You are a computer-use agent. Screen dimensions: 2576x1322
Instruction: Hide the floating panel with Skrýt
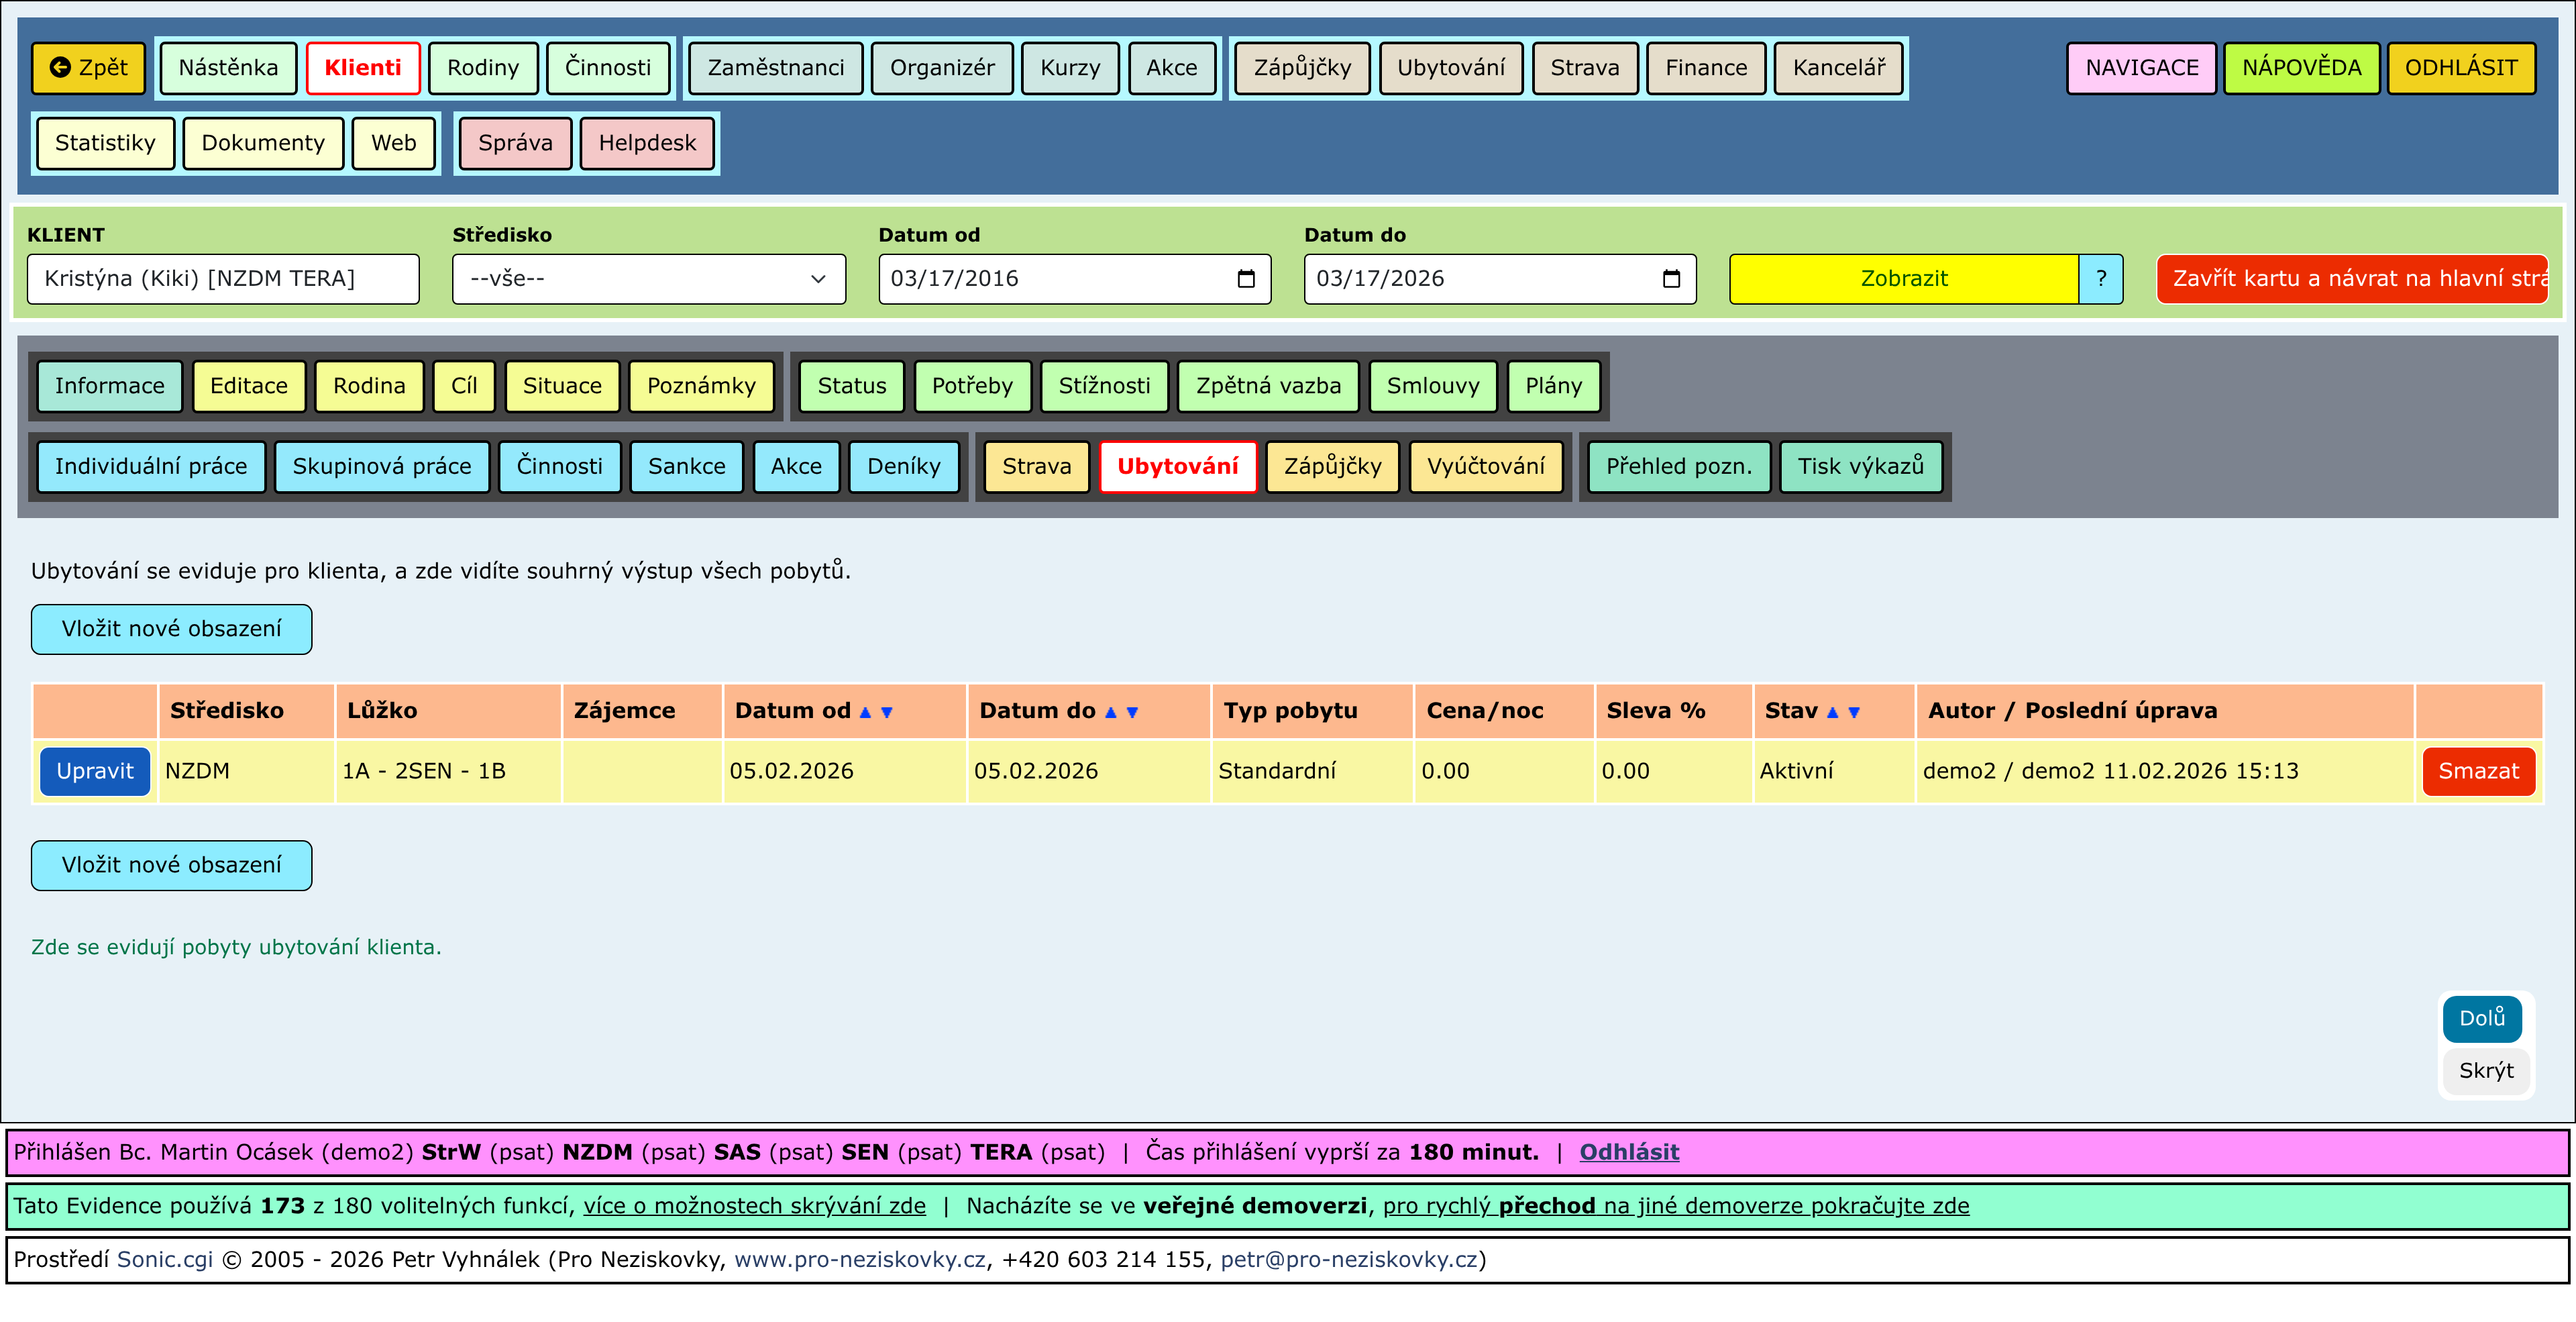[x=2486, y=1071]
